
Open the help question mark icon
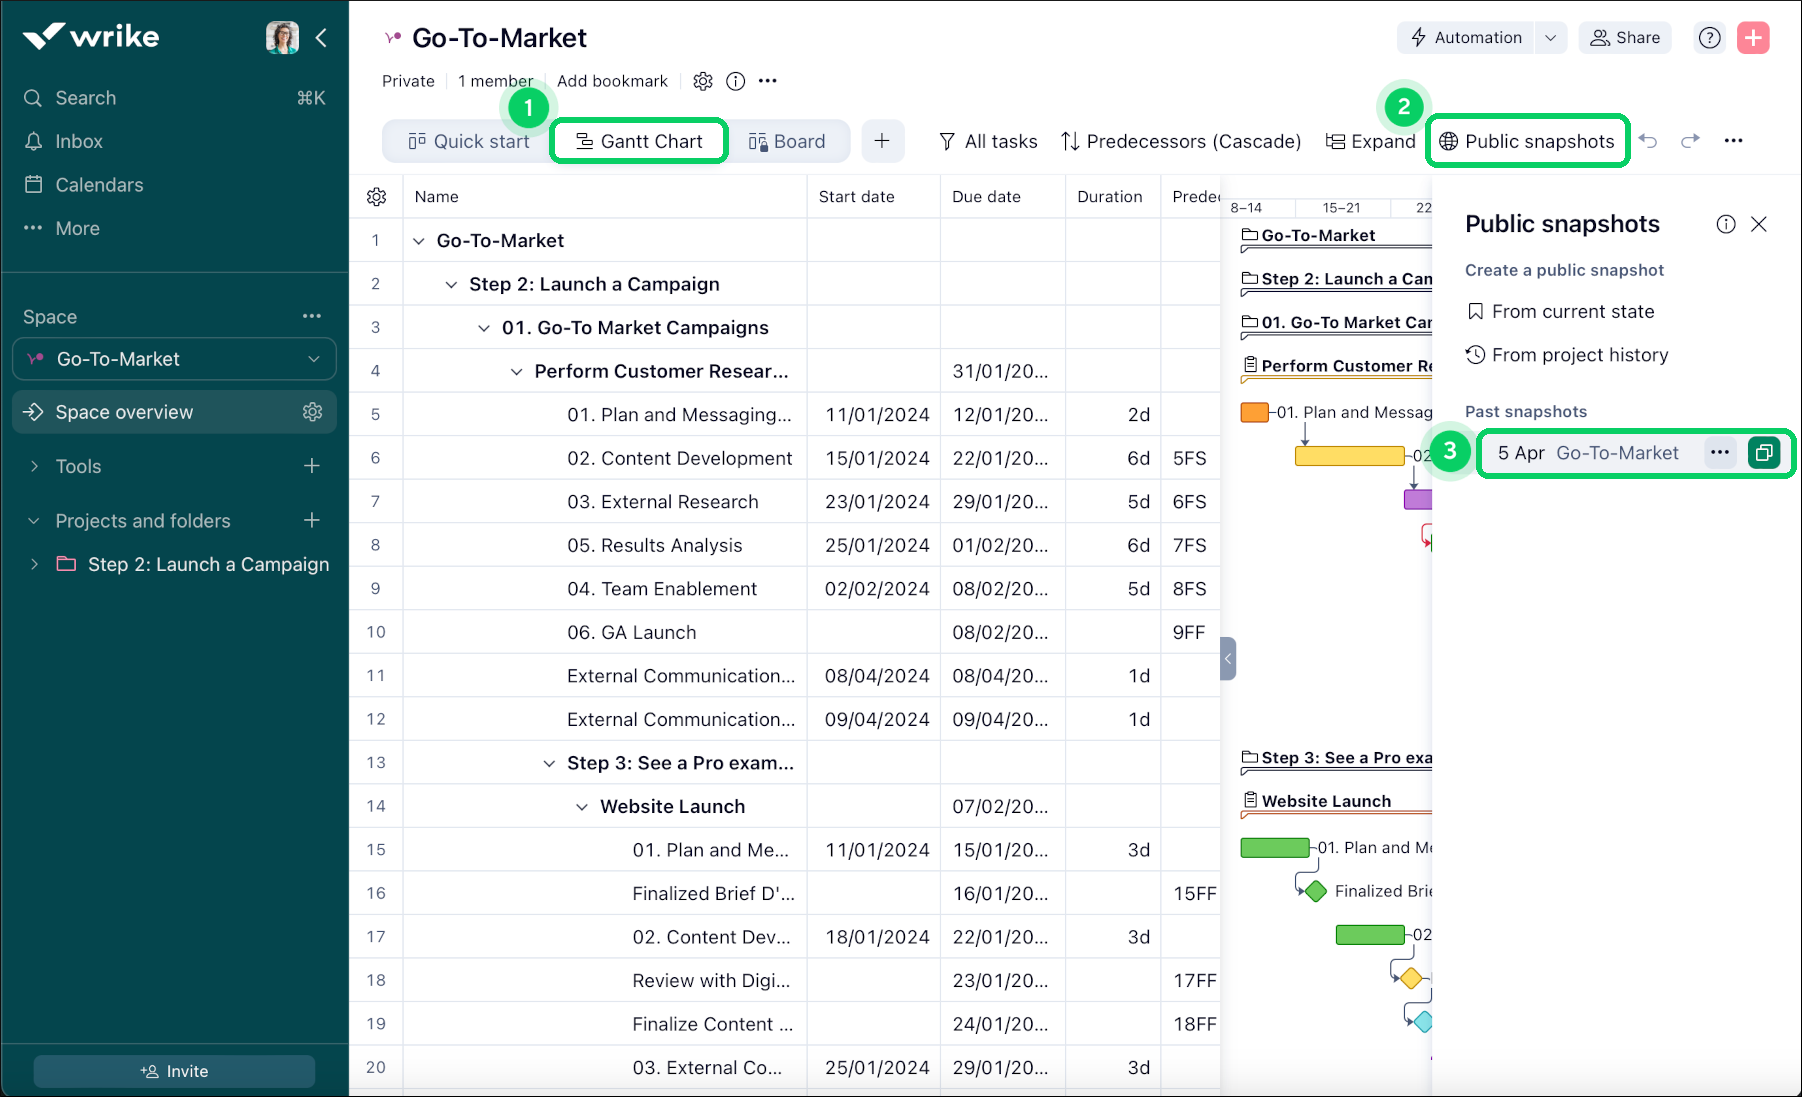pos(1710,38)
